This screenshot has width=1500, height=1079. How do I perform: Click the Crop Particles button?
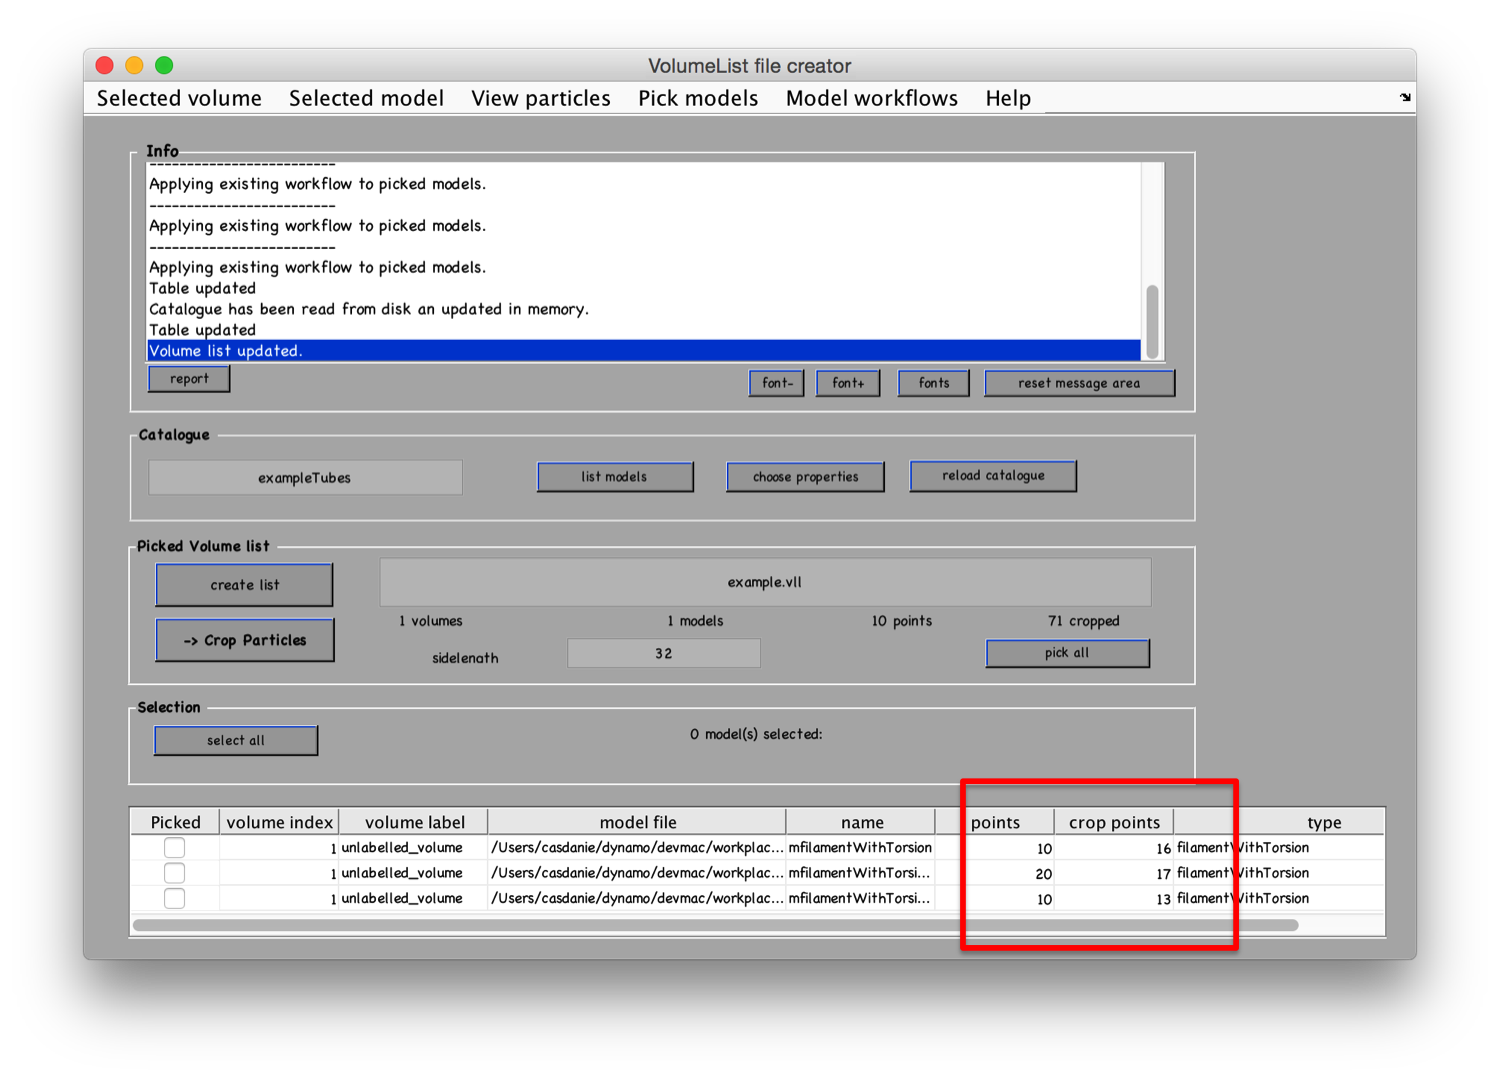(x=245, y=640)
